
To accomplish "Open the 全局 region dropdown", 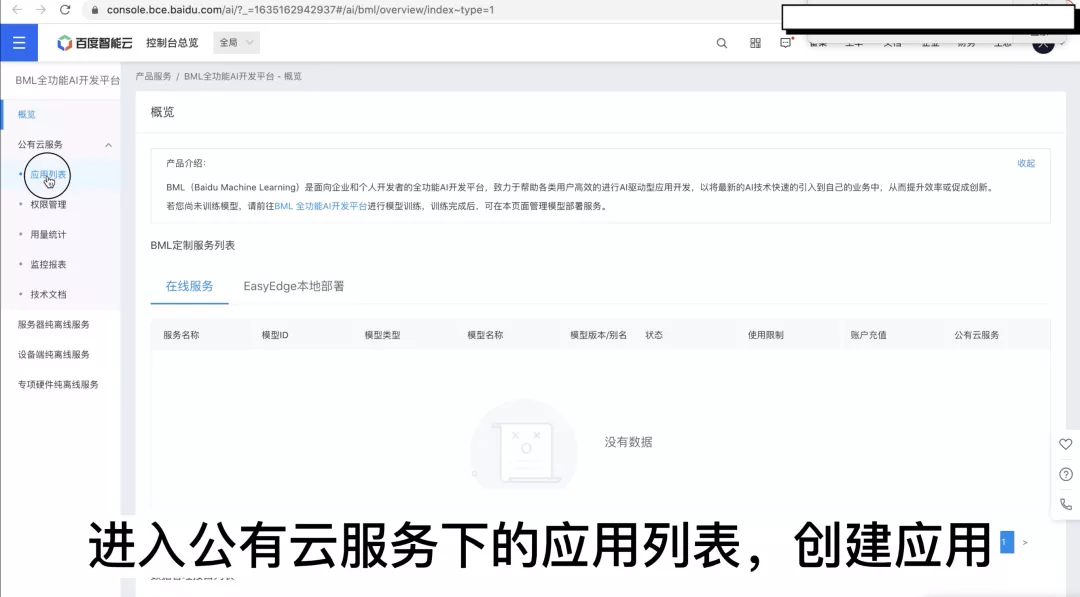I will pos(236,43).
